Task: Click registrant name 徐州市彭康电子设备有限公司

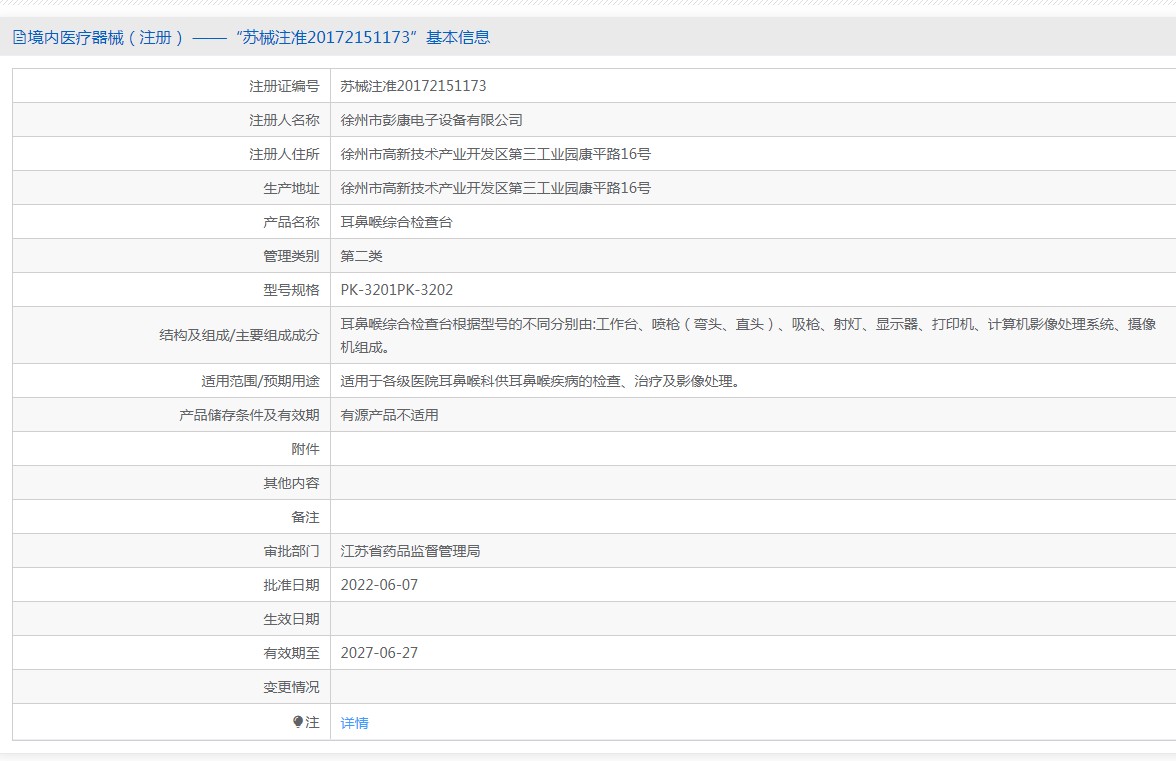Action: pyautogui.click(x=431, y=120)
